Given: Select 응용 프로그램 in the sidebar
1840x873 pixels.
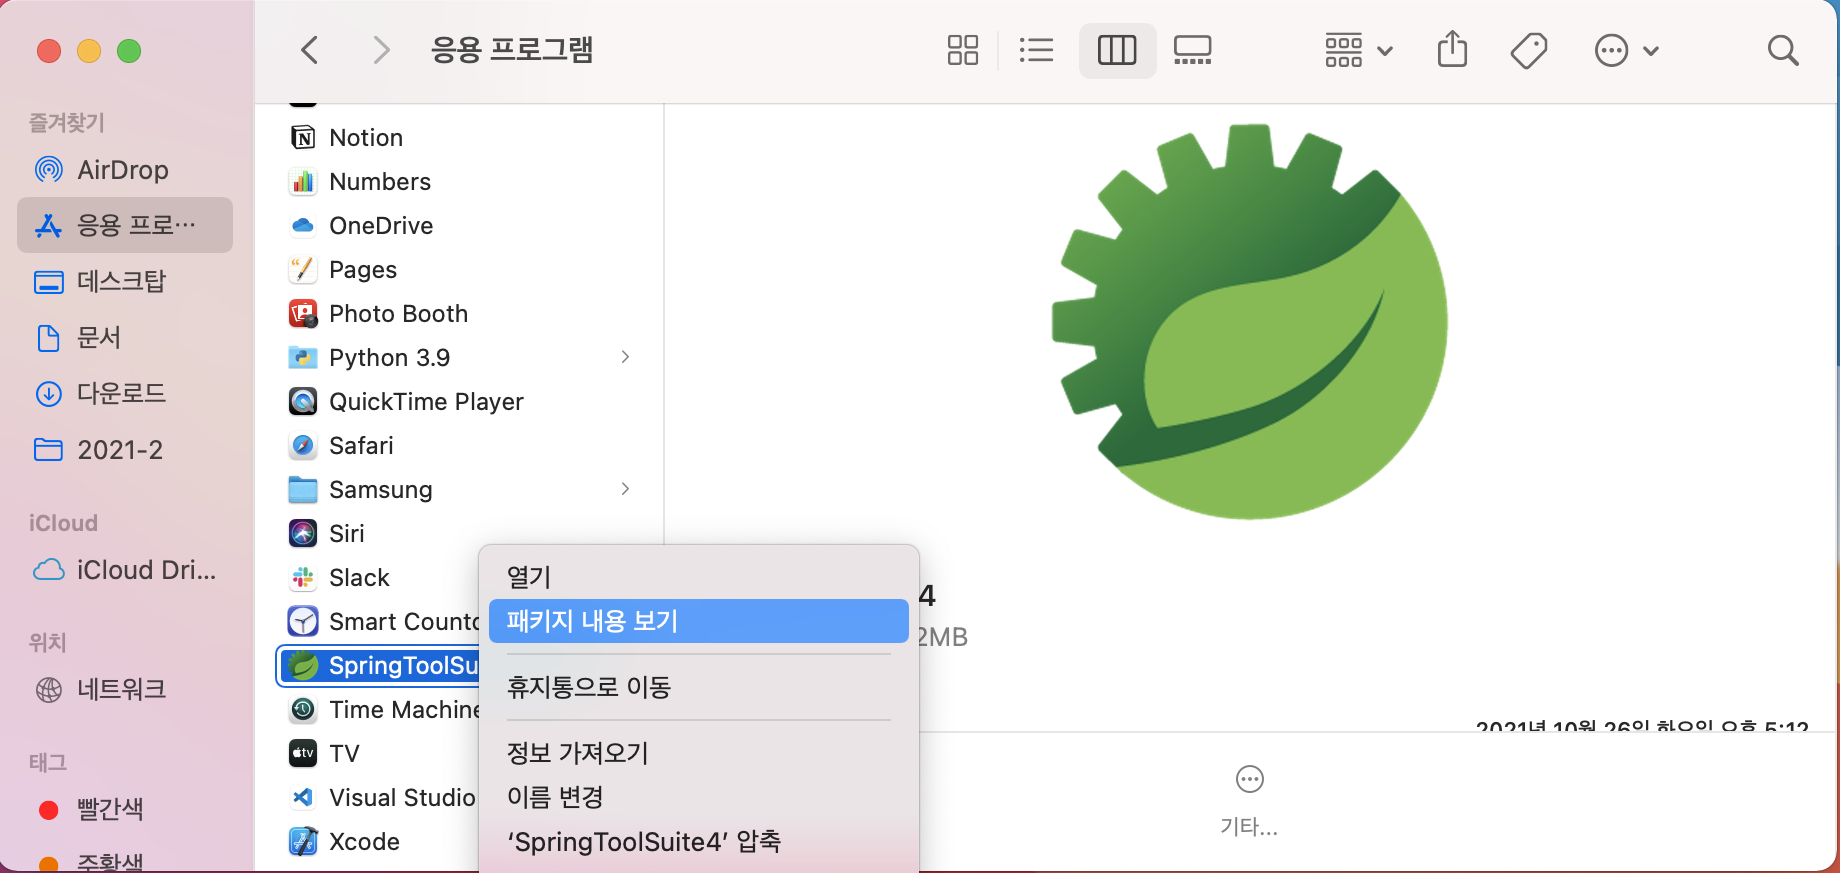Looking at the screenshot, I should pyautogui.click(x=125, y=225).
